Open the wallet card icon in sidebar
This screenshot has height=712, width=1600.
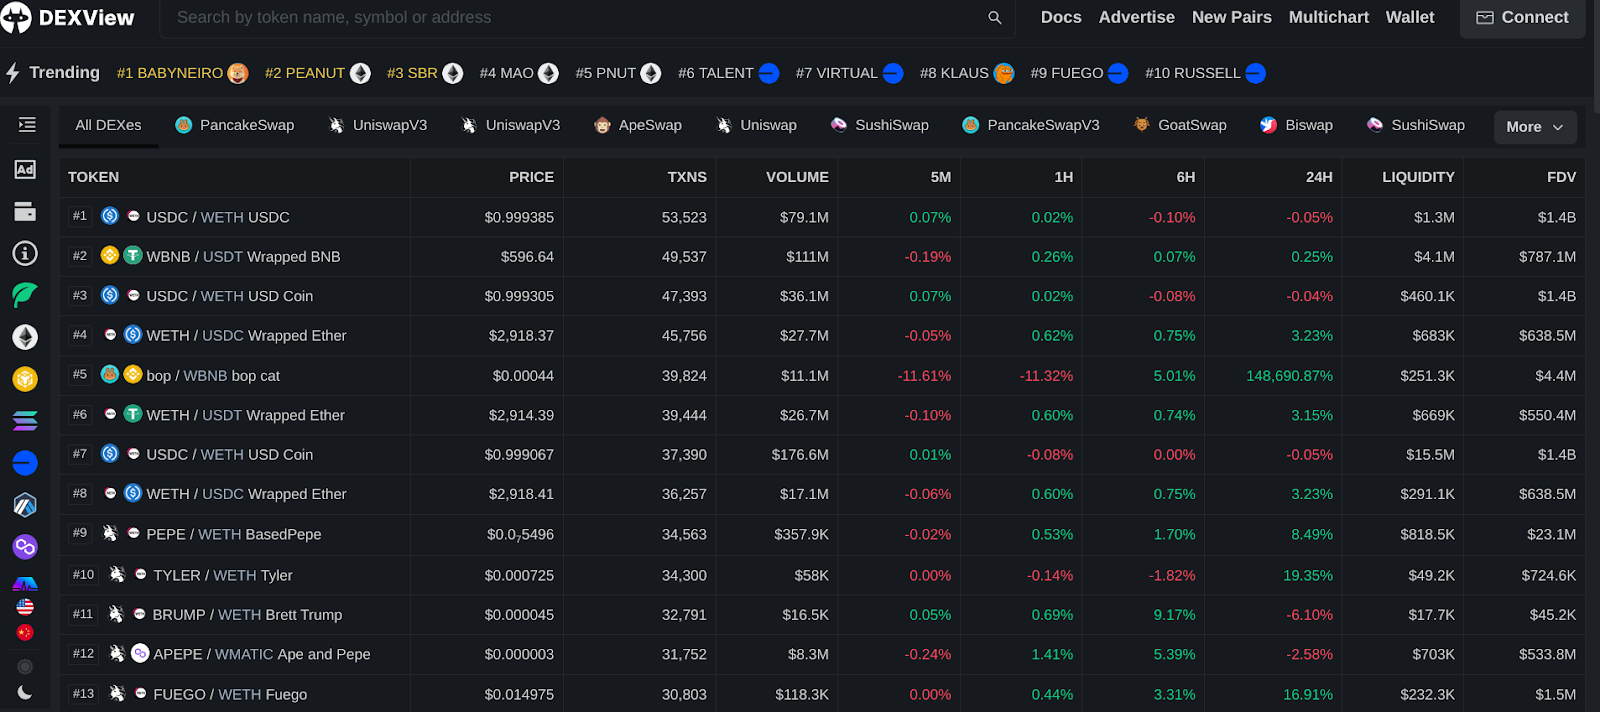[25, 211]
